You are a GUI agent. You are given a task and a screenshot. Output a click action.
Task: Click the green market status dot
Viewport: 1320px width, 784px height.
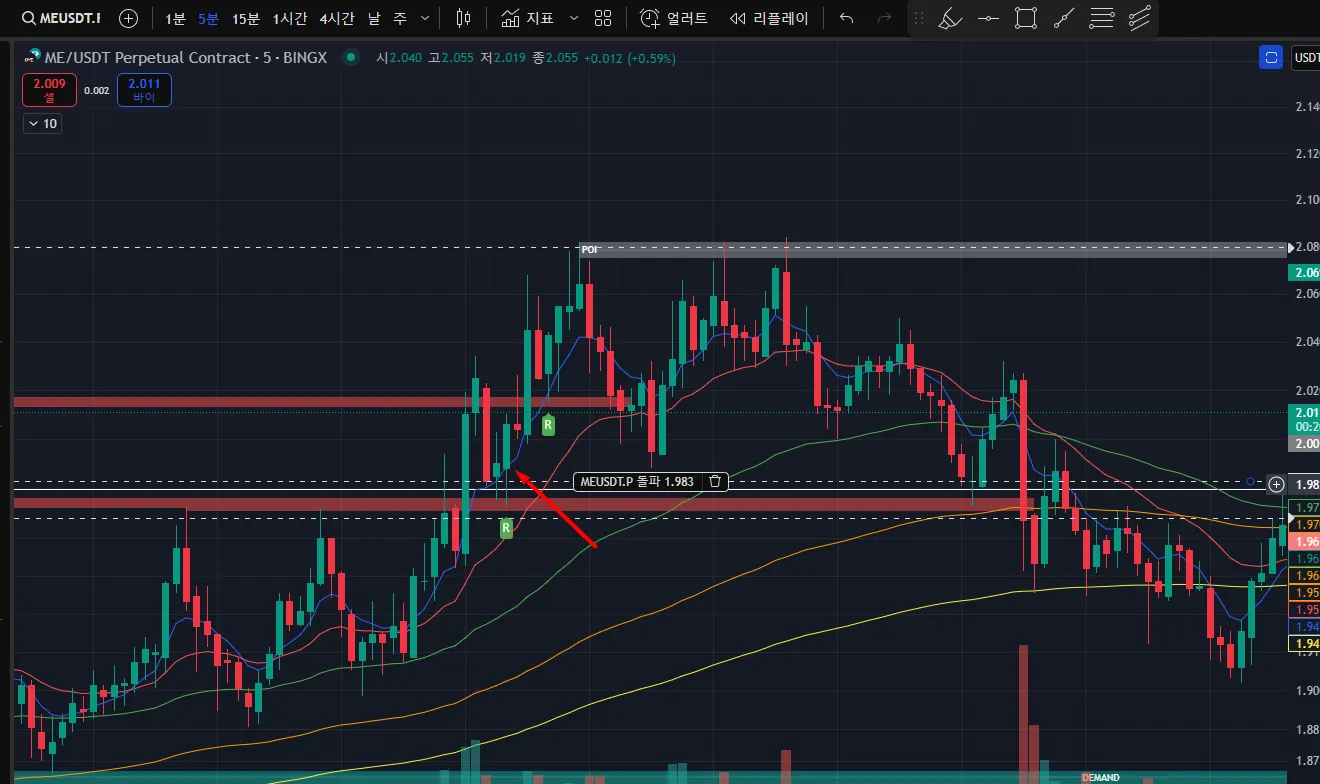(350, 58)
